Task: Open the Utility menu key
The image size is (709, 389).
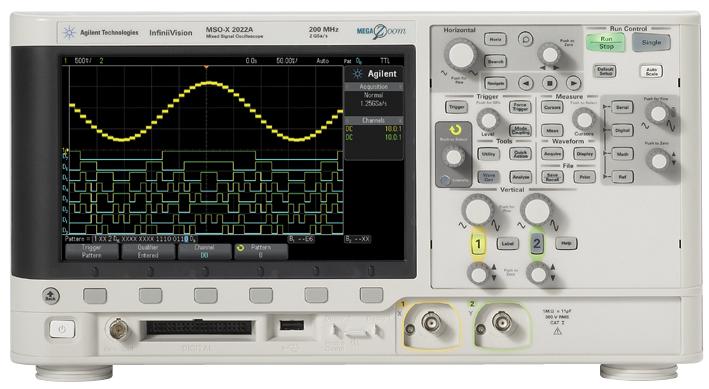Action: click(489, 154)
